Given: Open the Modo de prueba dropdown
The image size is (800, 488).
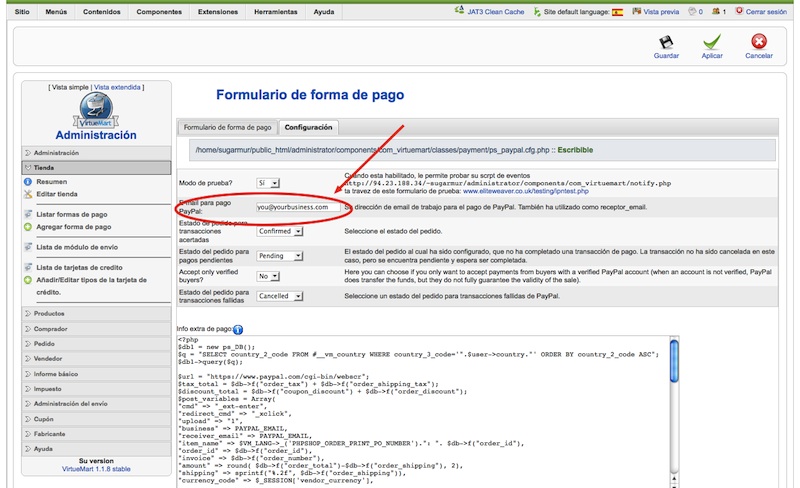Looking at the screenshot, I should click(268, 183).
